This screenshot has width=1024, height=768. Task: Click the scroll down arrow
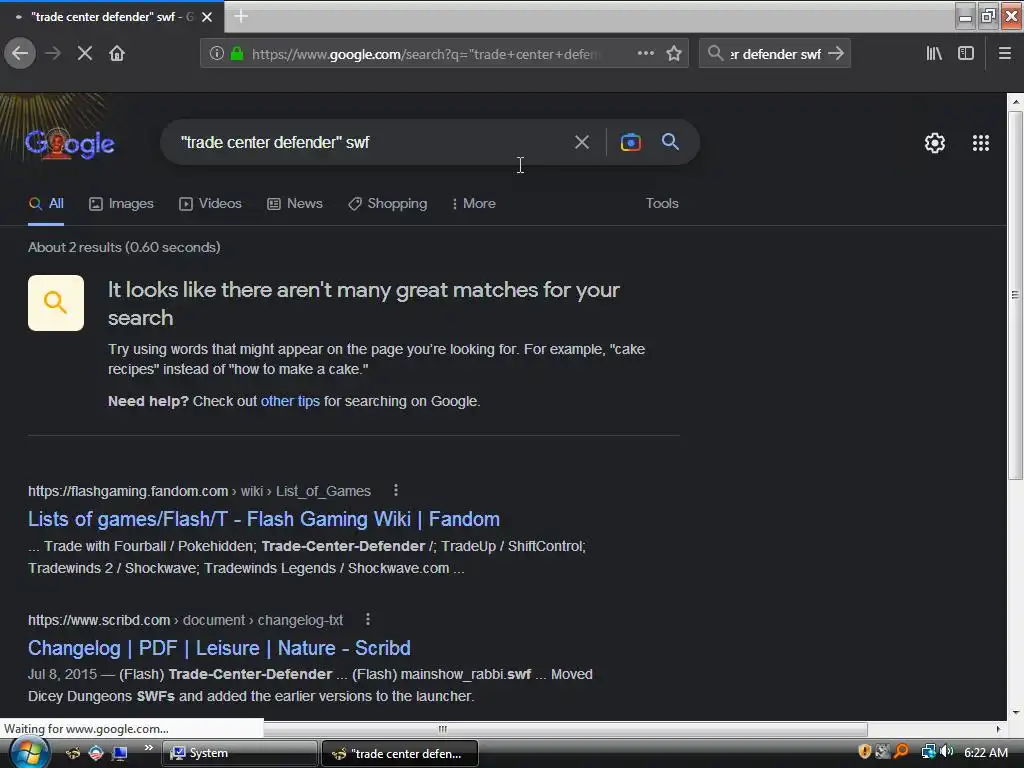(x=1016, y=712)
